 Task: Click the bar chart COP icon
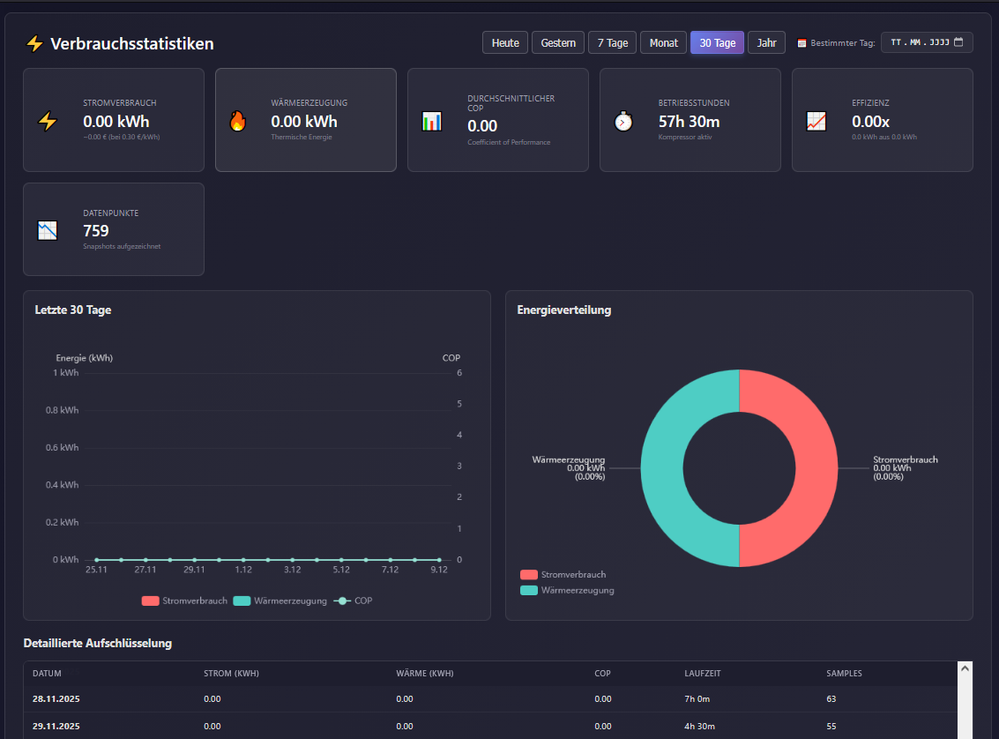(x=431, y=121)
